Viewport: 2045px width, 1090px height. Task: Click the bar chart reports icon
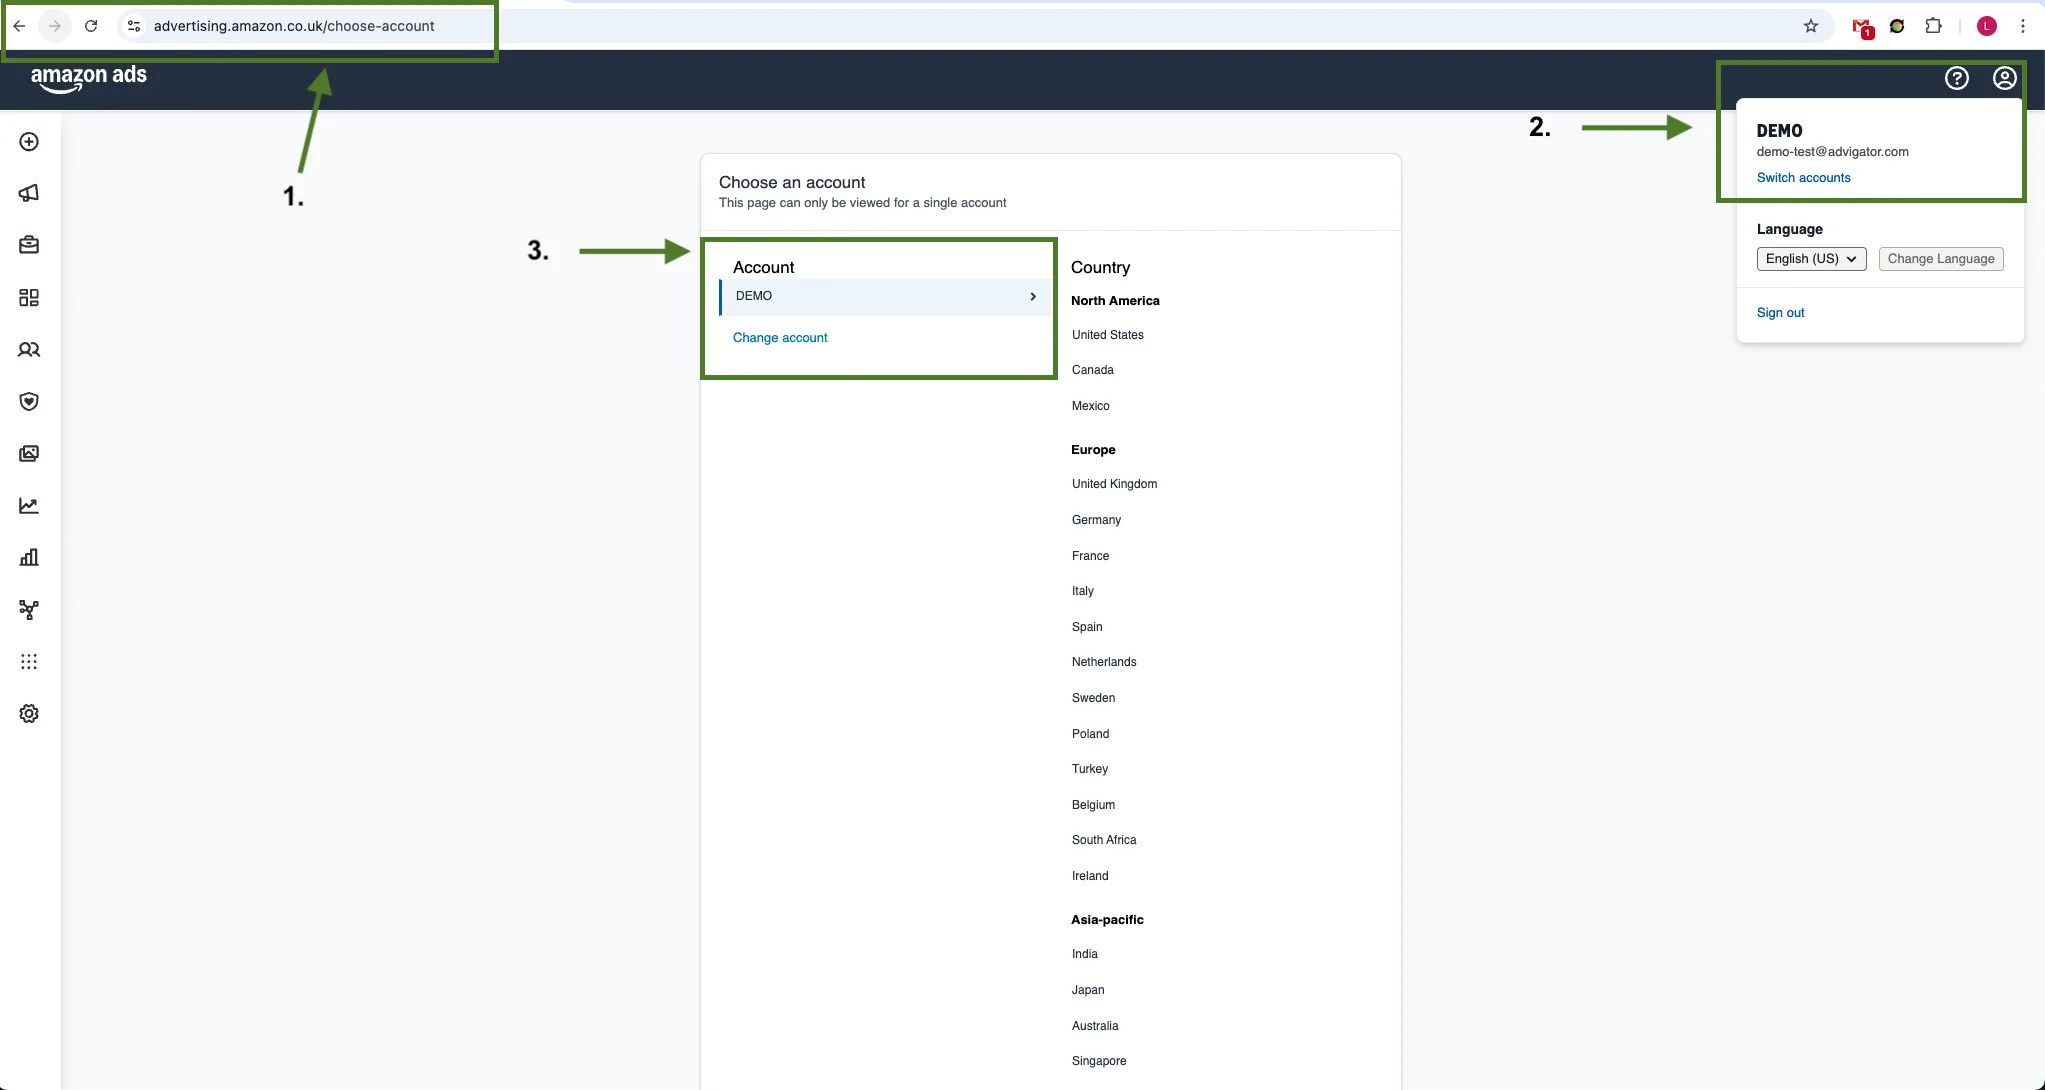click(29, 558)
